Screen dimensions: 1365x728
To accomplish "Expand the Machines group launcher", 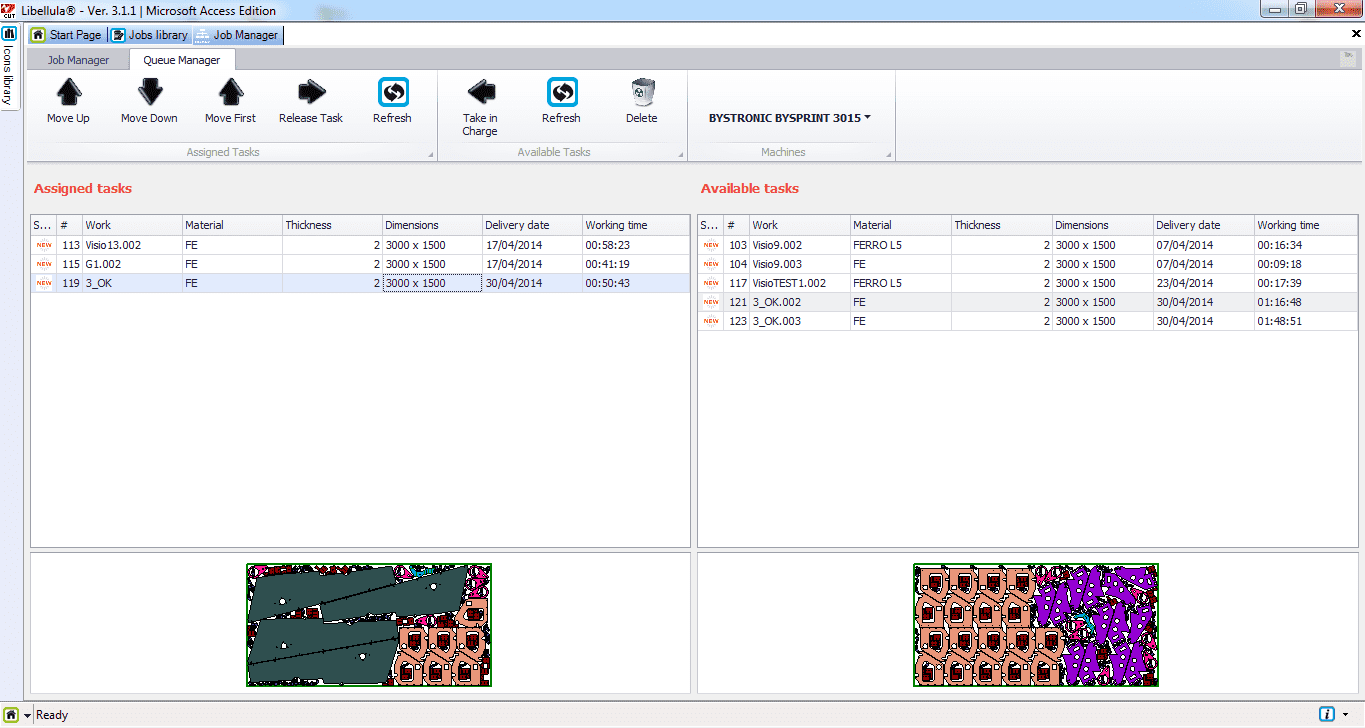I will tap(889, 155).
